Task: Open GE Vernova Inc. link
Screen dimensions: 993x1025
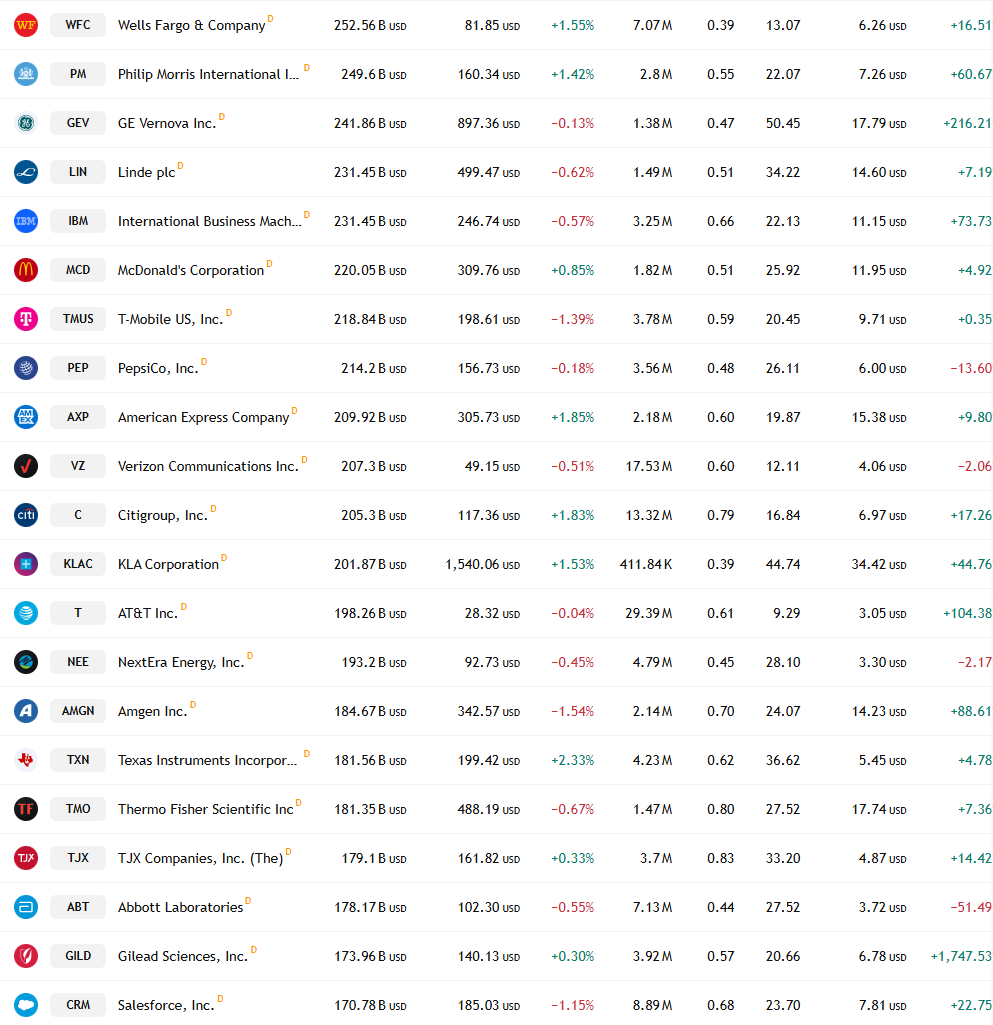Action: pyautogui.click(x=167, y=124)
